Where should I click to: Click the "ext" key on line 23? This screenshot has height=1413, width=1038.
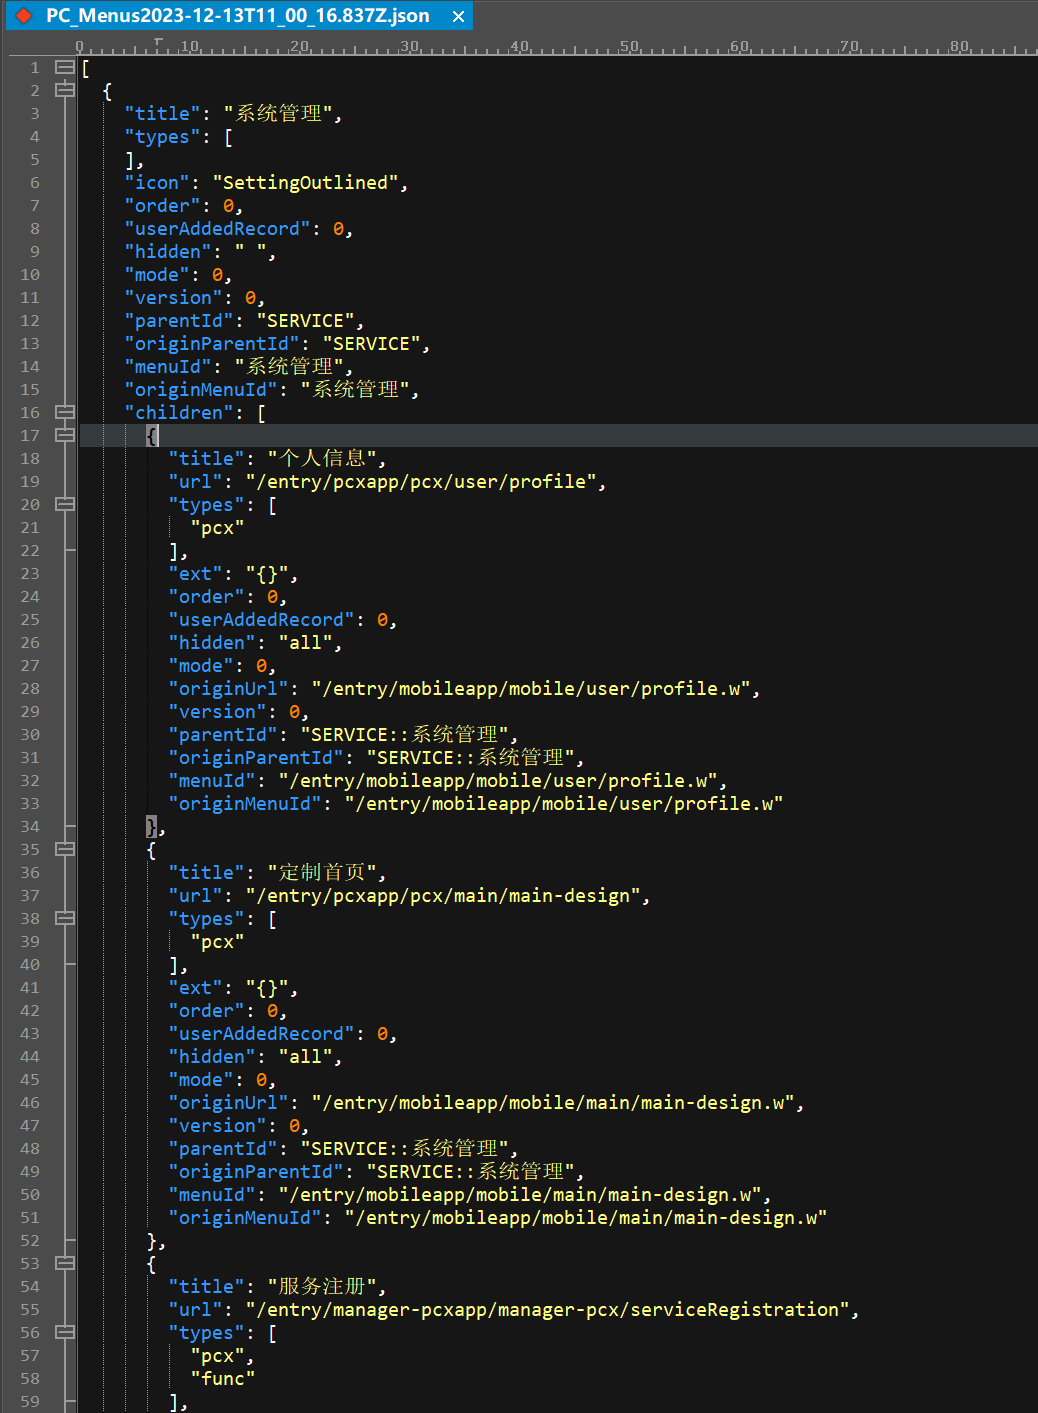pyautogui.click(x=195, y=573)
